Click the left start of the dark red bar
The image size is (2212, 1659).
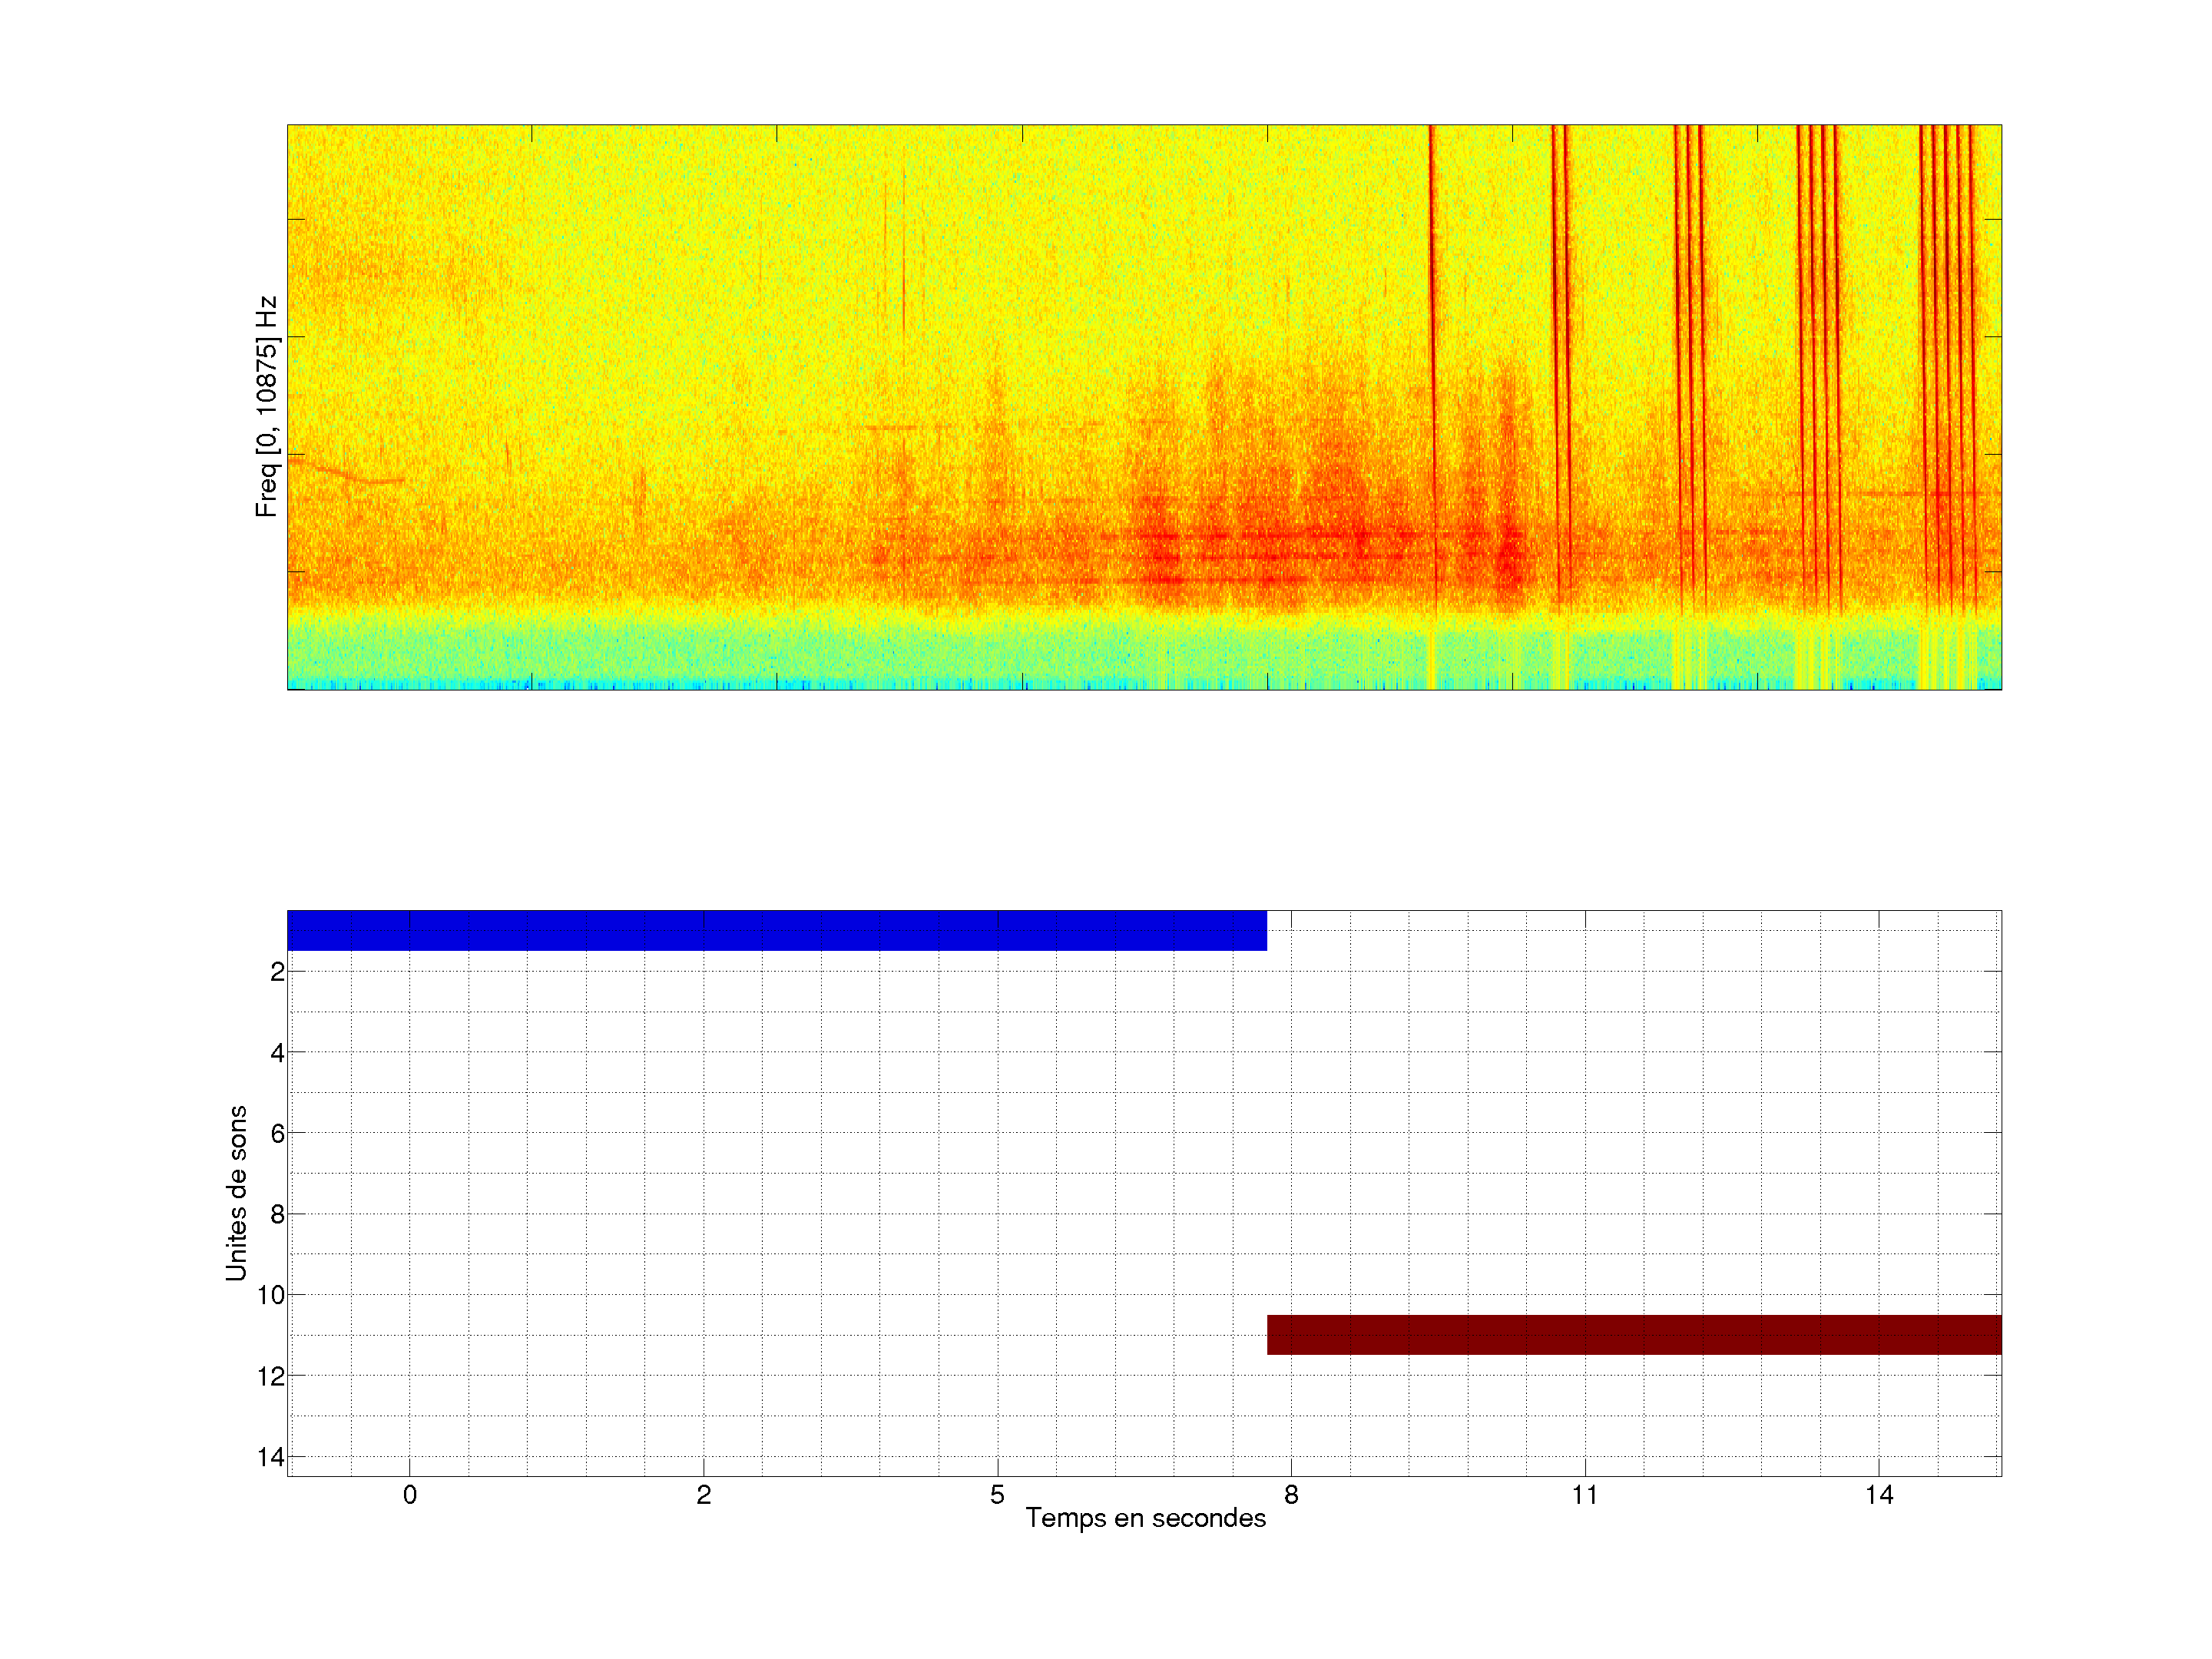1274,1334
